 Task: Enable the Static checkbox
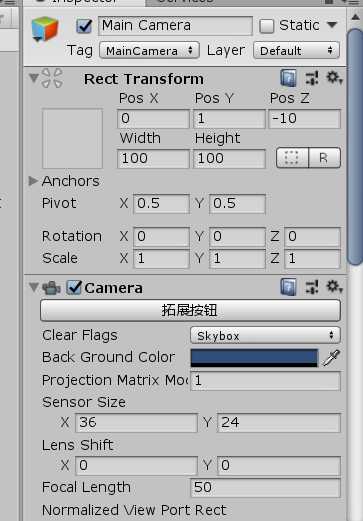267,26
